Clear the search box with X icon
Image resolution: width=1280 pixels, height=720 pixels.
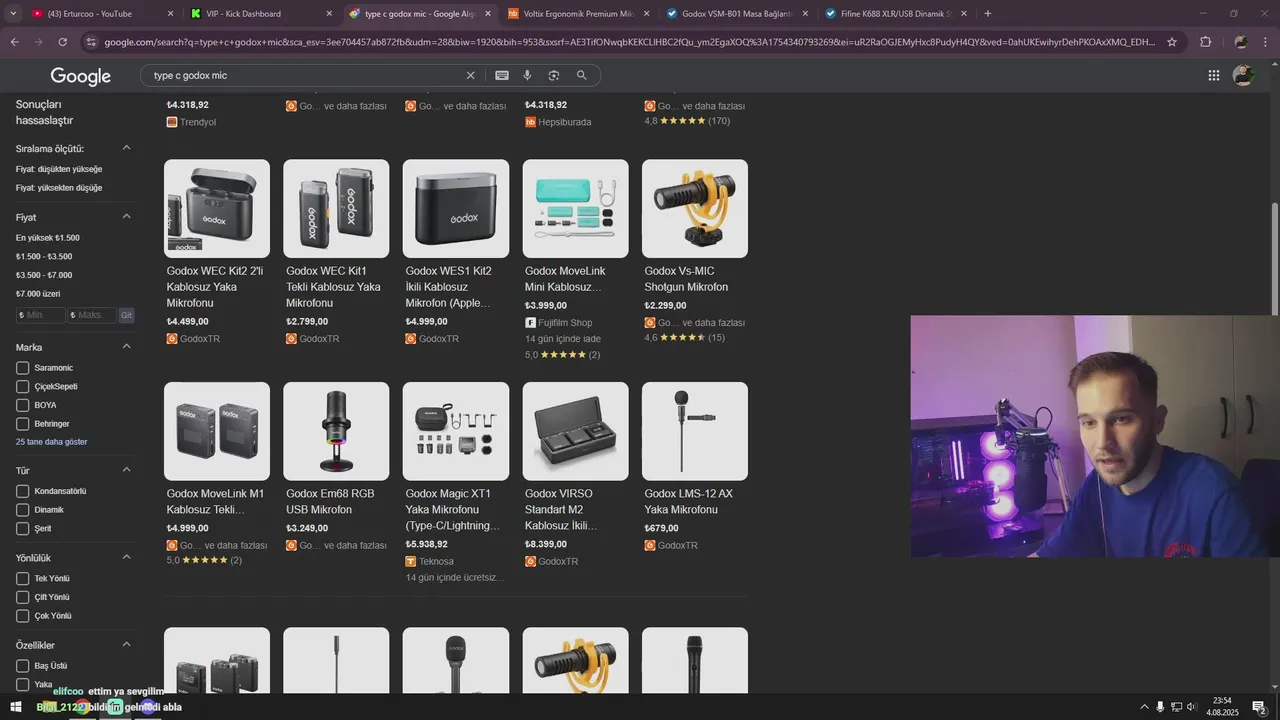(470, 75)
